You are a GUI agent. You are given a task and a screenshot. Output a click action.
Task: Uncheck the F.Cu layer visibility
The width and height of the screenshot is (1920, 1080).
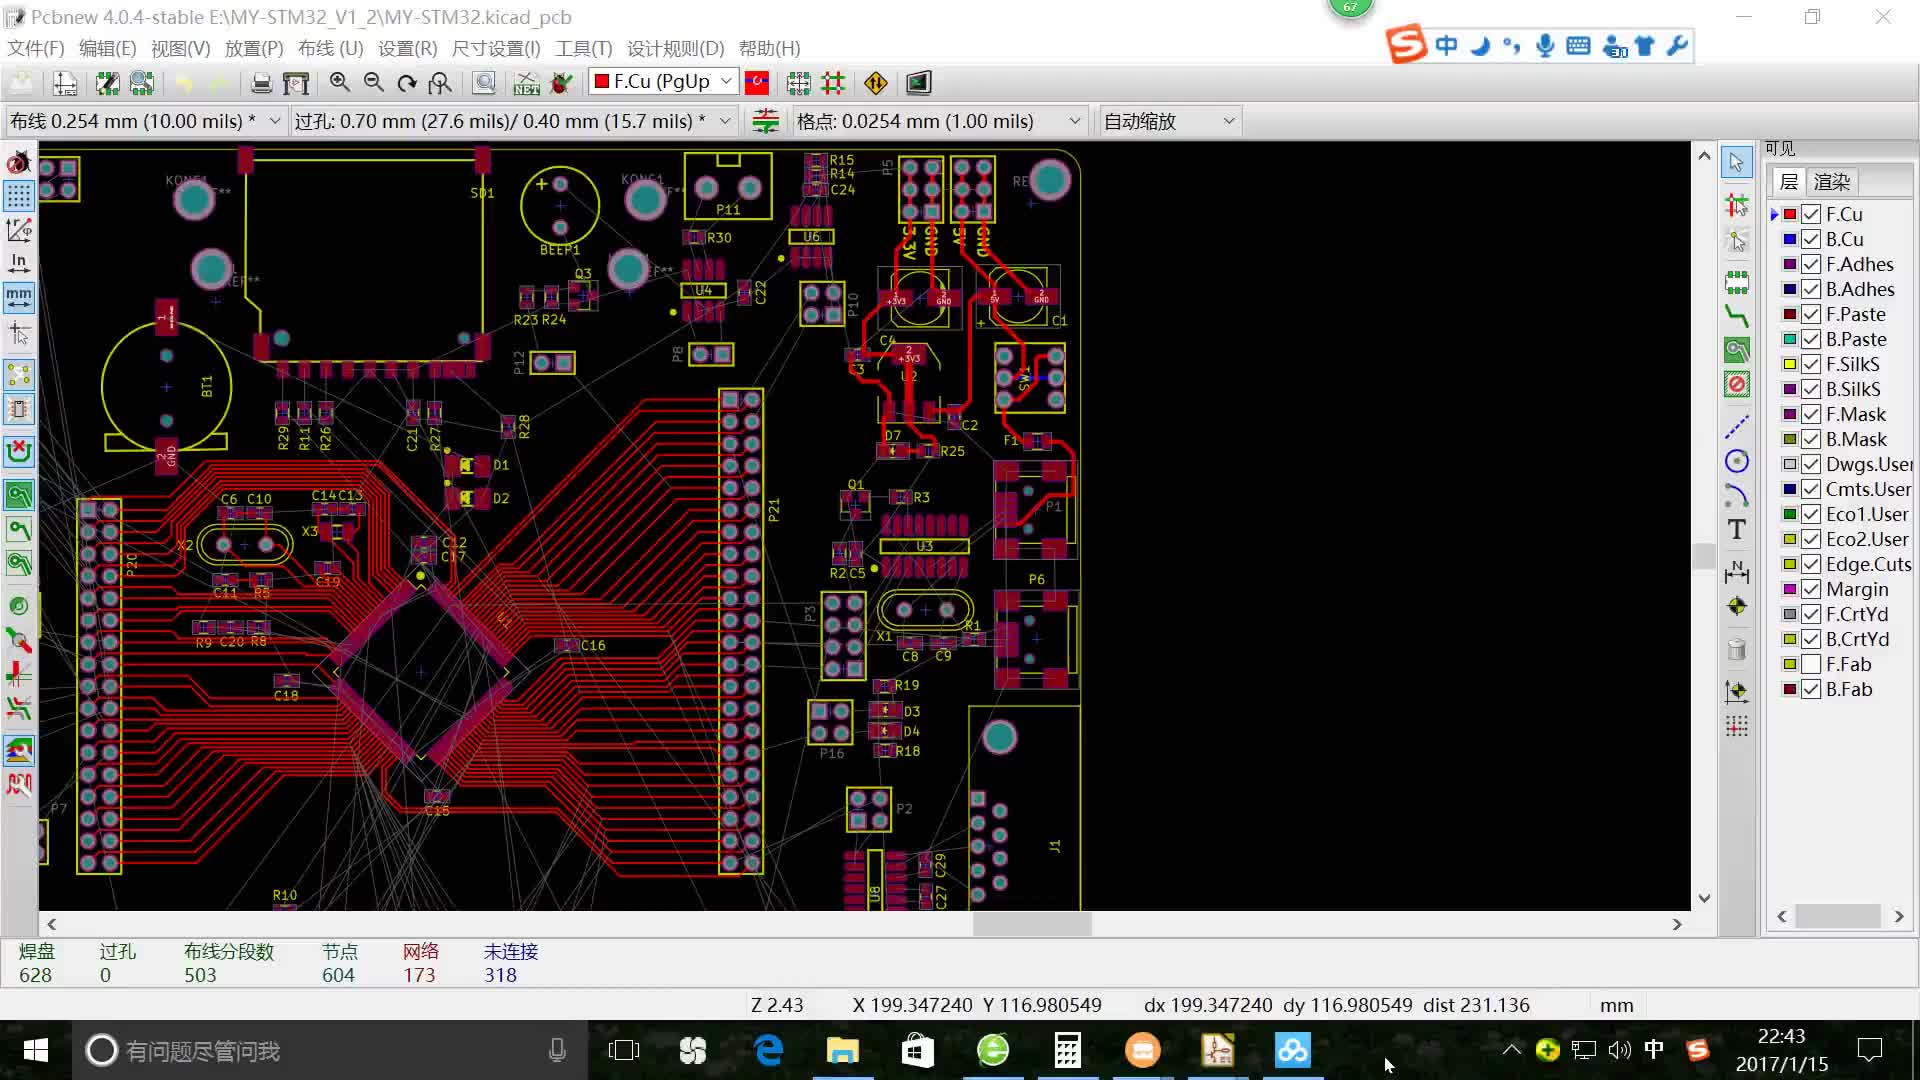pyautogui.click(x=1811, y=214)
